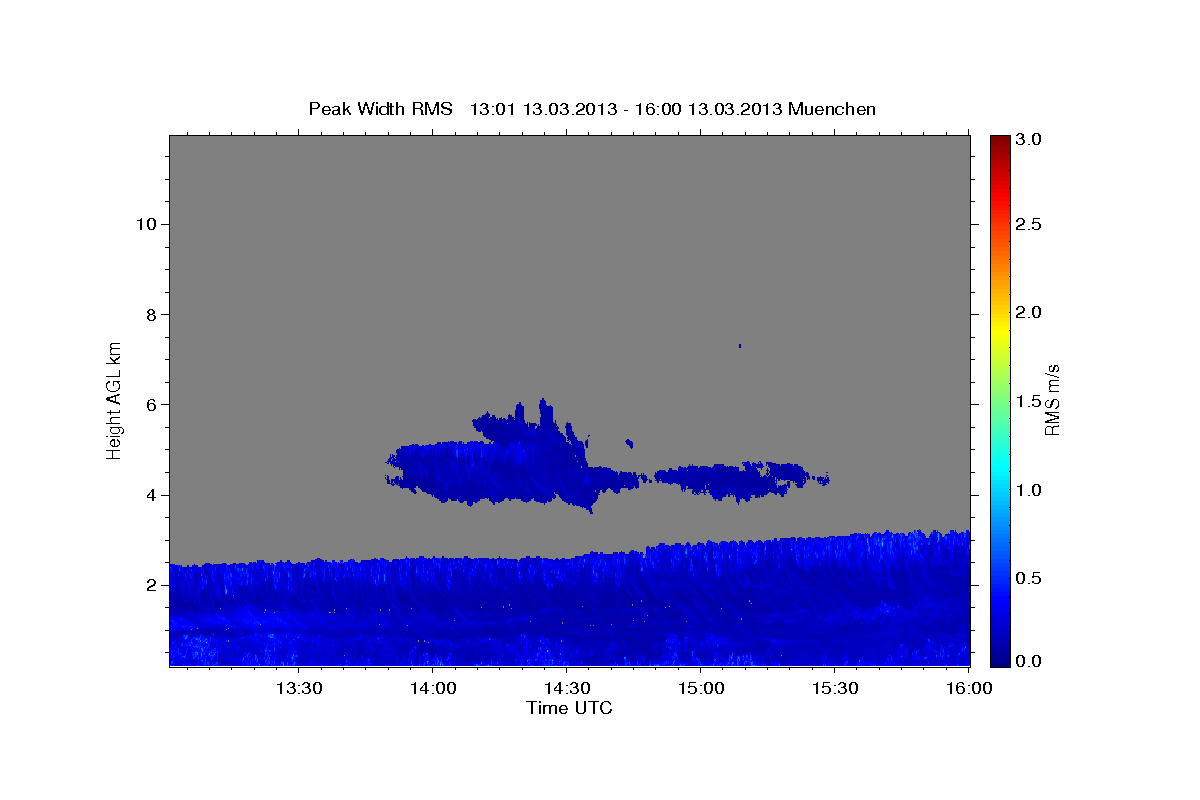Click the dark red top of colorbar
The width and height of the screenshot is (1200, 800).
pos(1000,143)
